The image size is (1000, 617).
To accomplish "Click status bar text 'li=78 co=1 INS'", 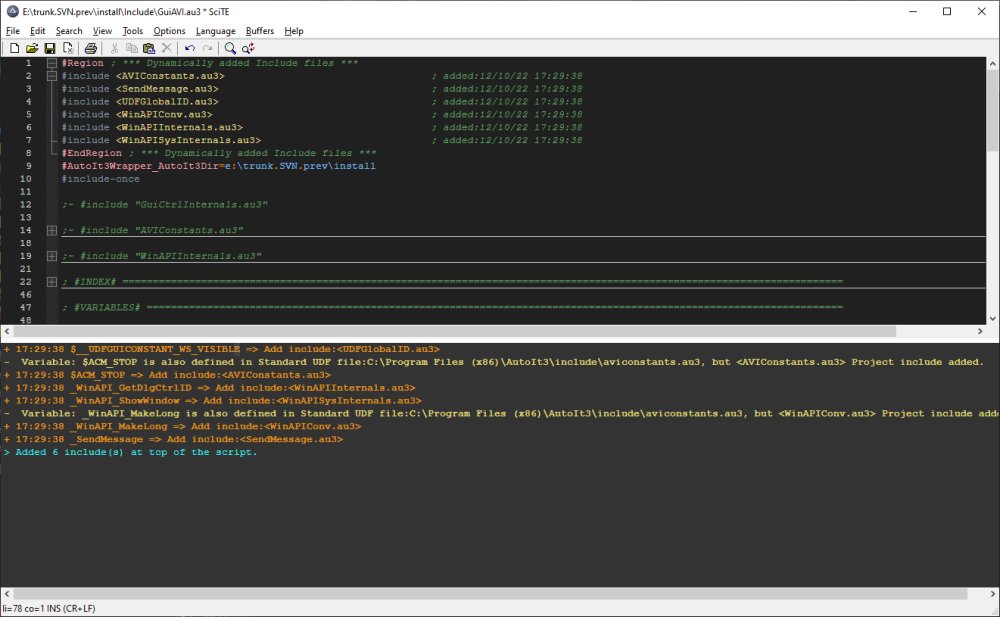I will pyautogui.click(x=49, y=608).
